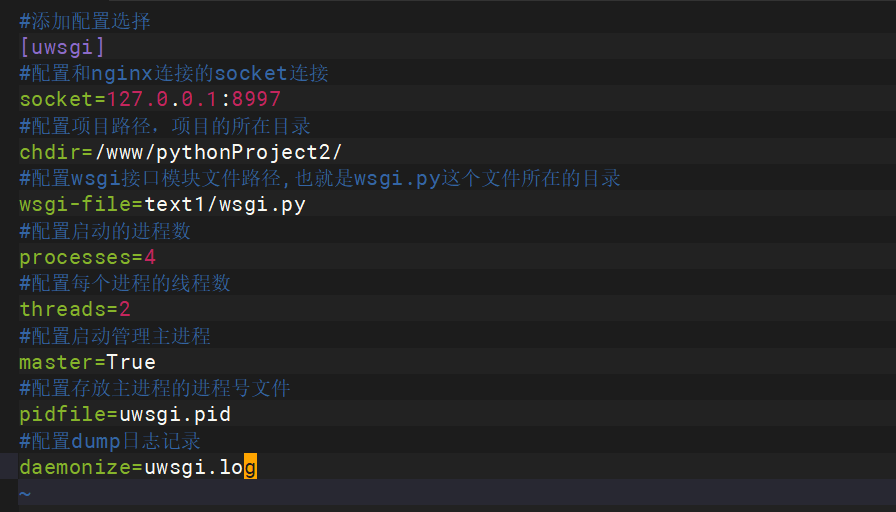Viewport: 896px width, 512px height.
Task: Click the first comment line 添加配置选择
Action: click(x=85, y=21)
